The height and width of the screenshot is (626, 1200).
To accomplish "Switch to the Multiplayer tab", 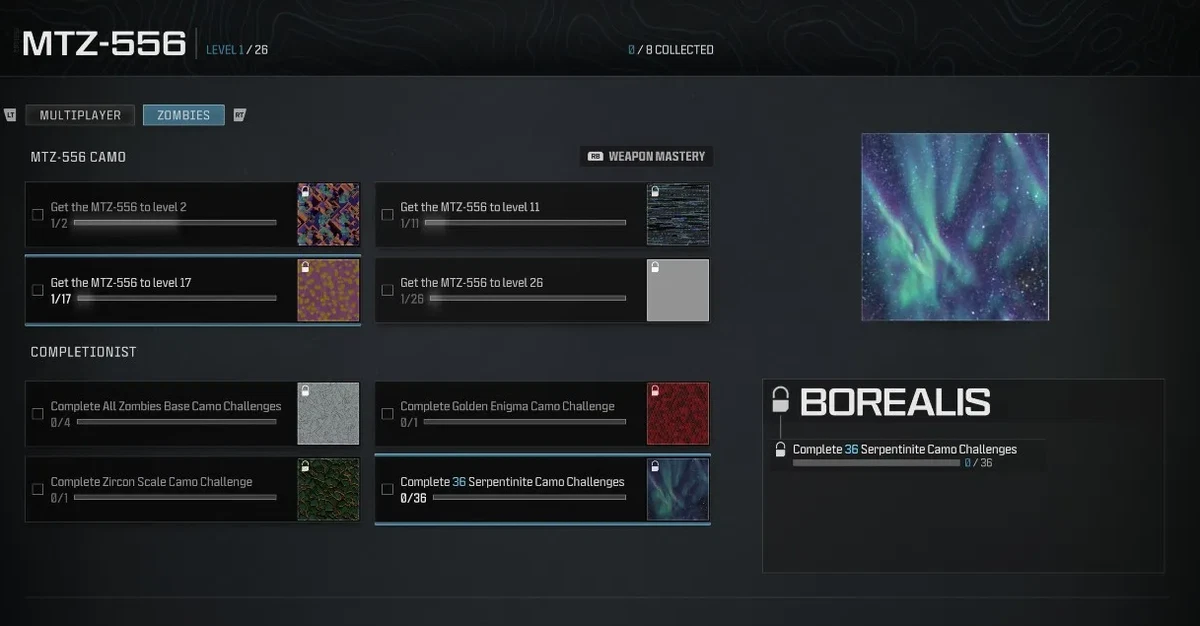I will coord(80,115).
